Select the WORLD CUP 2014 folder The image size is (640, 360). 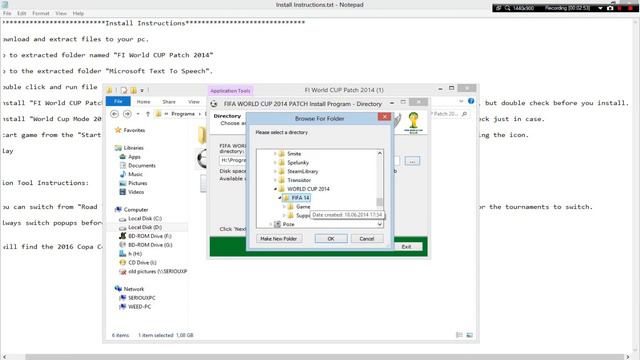308,189
